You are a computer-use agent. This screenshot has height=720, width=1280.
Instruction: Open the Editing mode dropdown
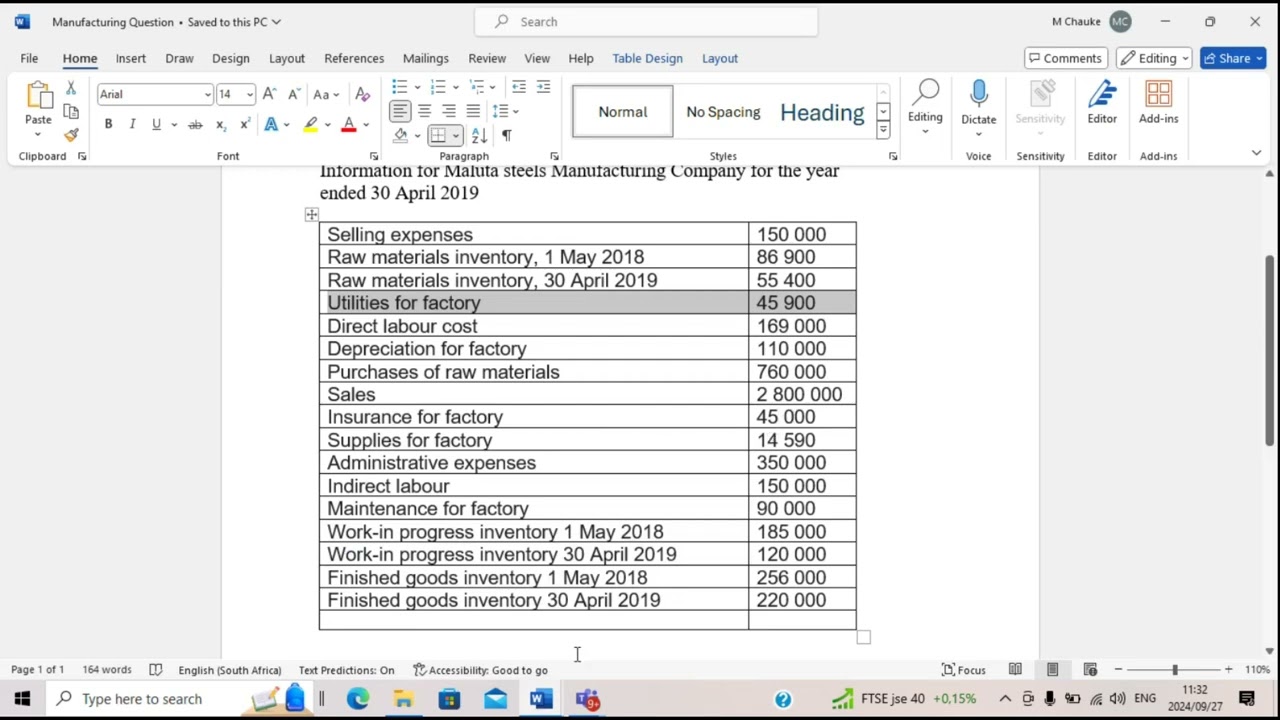pos(1154,58)
